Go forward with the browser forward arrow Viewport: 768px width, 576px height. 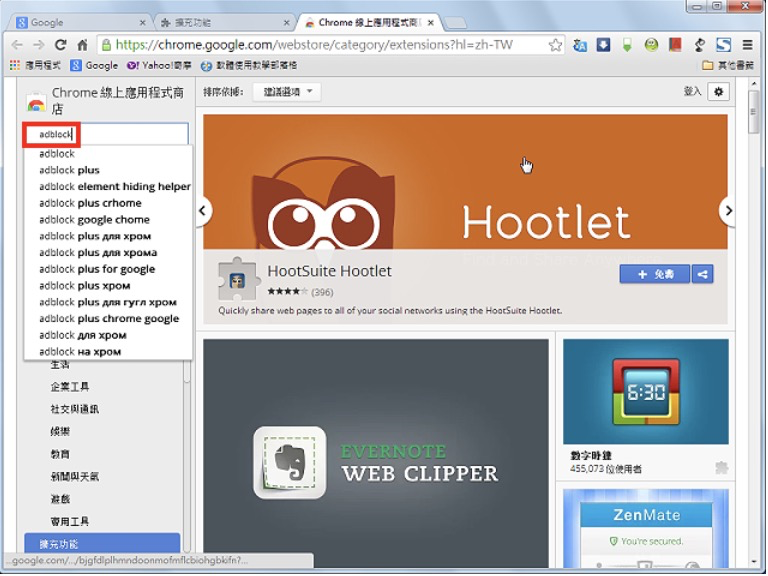click(39, 45)
